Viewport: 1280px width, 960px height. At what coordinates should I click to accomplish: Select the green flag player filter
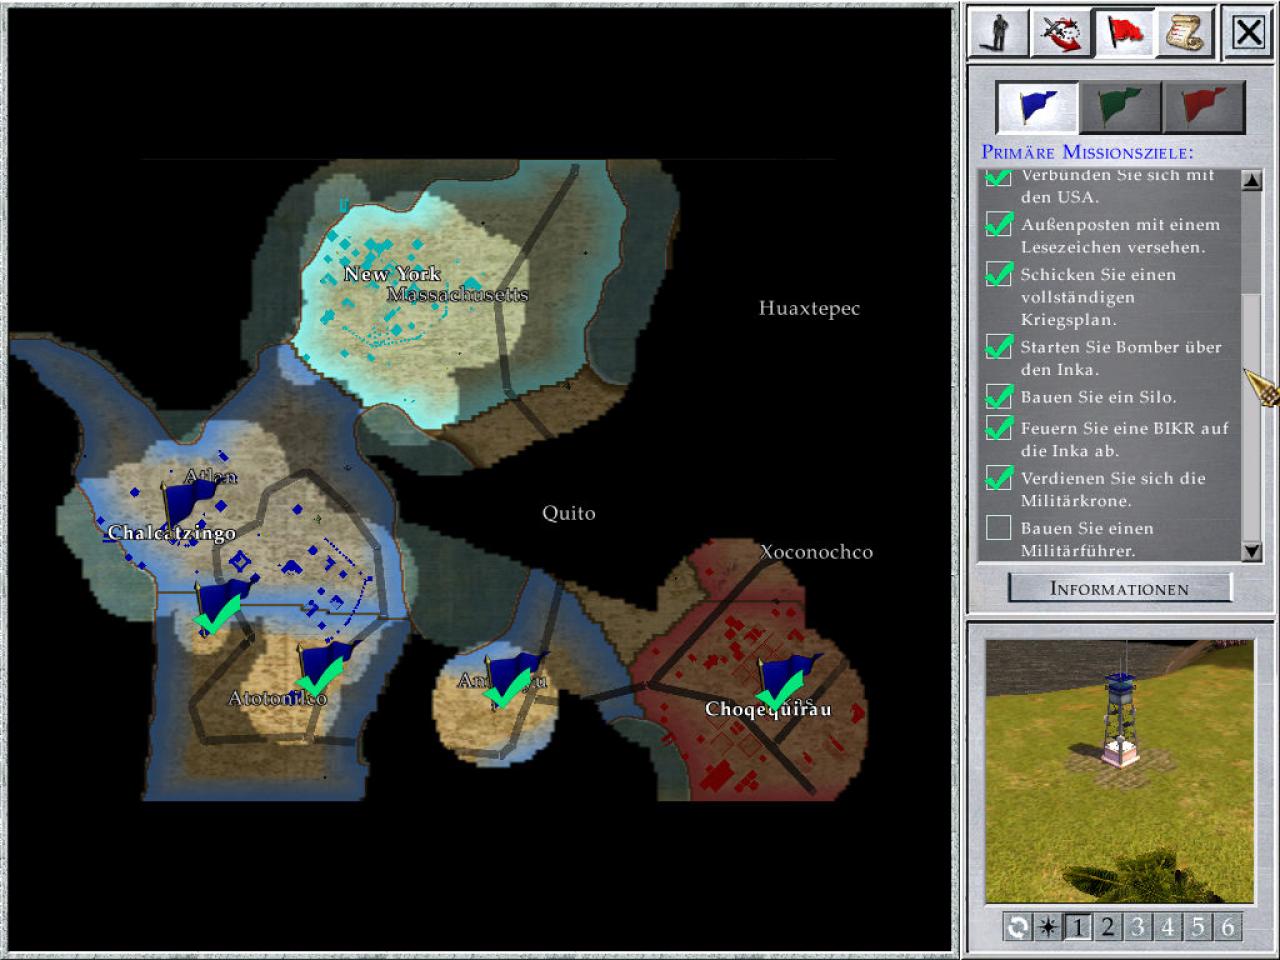(1120, 106)
